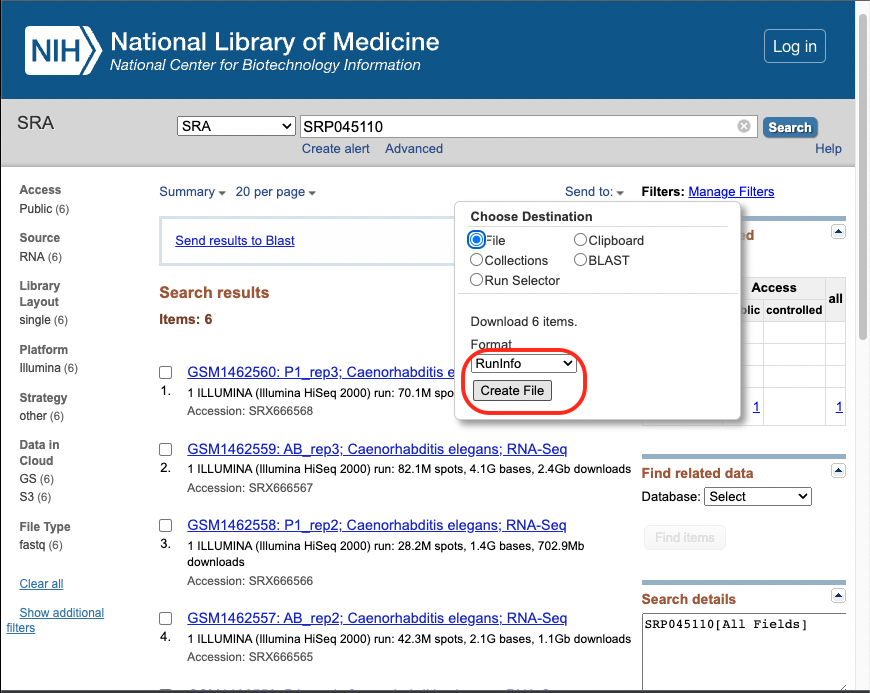Image resolution: width=870 pixels, height=693 pixels.
Task: Click Send results to Blast link
Action: tap(235, 241)
